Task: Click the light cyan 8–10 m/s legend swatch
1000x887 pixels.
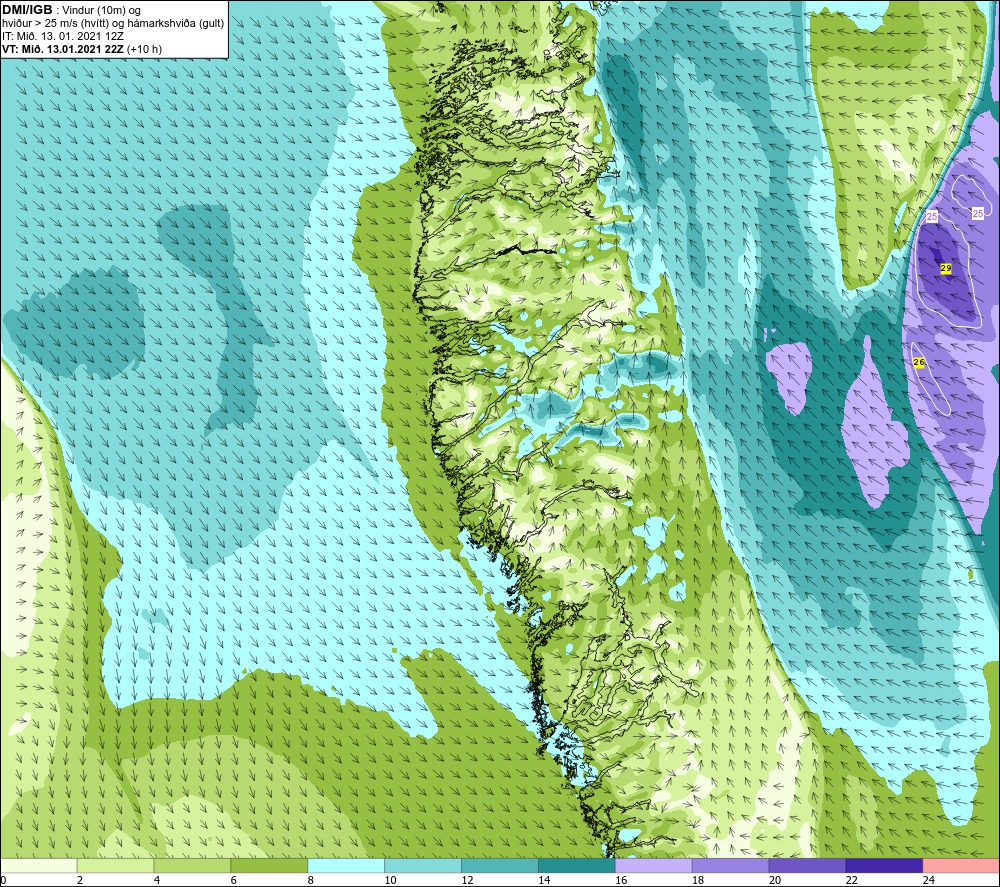Action: 346,865
